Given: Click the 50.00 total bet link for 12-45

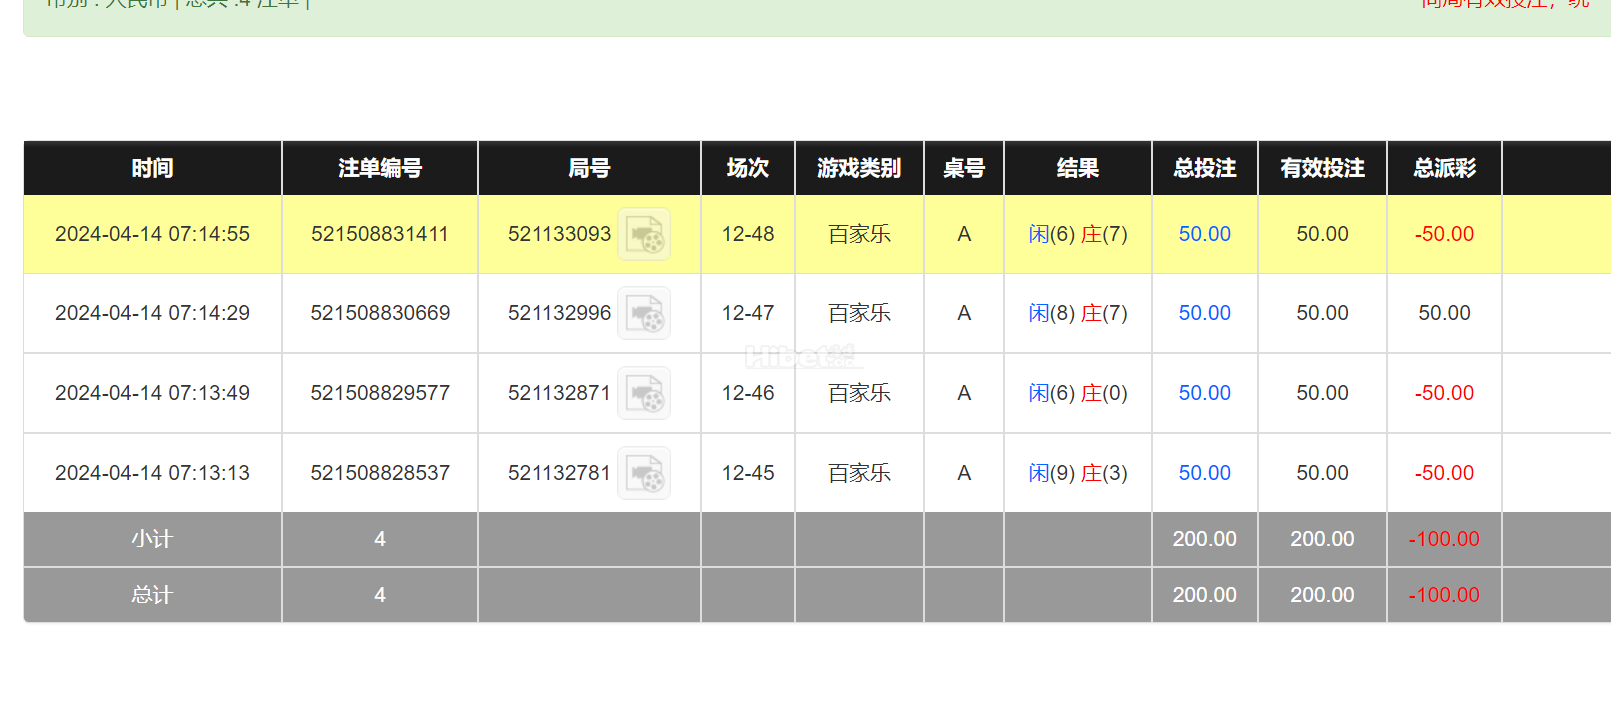Looking at the screenshot, I should (1204, 473).
